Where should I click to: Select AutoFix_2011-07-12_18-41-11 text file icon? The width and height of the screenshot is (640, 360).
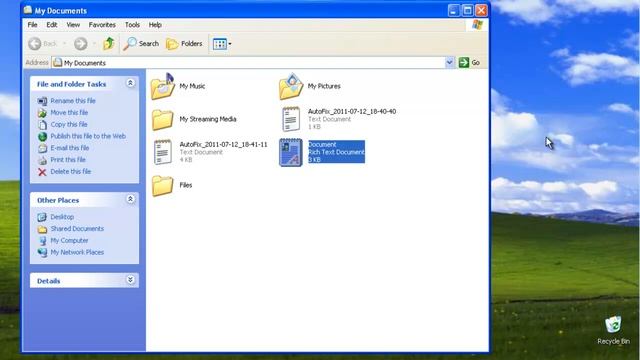pyautogui.click(x=163, y=152)
